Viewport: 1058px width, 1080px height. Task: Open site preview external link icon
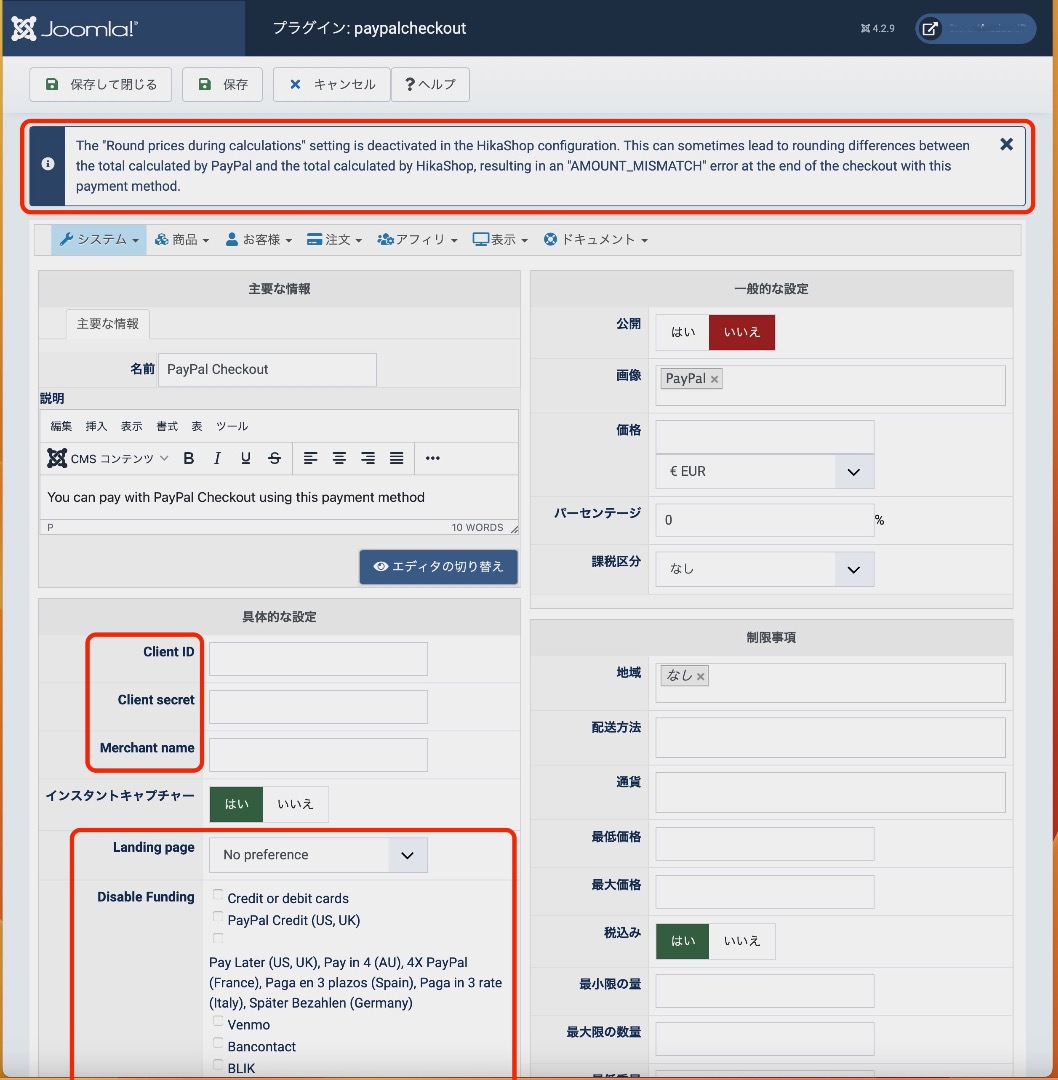click(x=930, y=29)
